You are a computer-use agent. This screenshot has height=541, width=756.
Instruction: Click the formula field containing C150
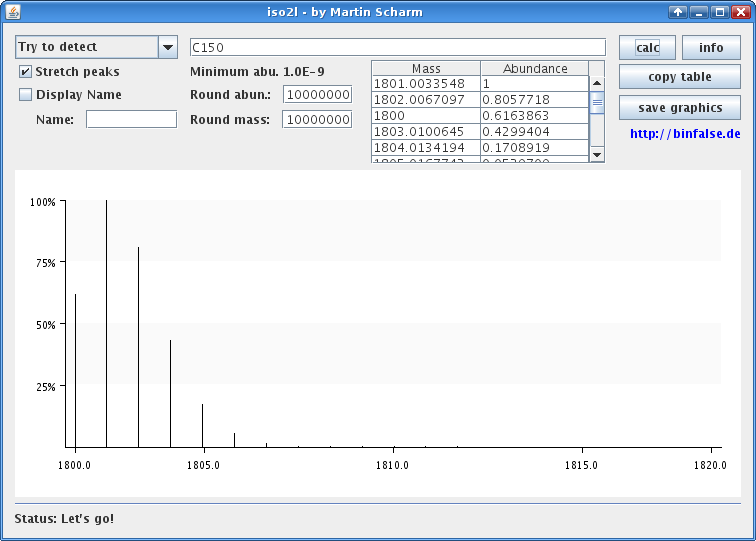[x=397, y=47]
